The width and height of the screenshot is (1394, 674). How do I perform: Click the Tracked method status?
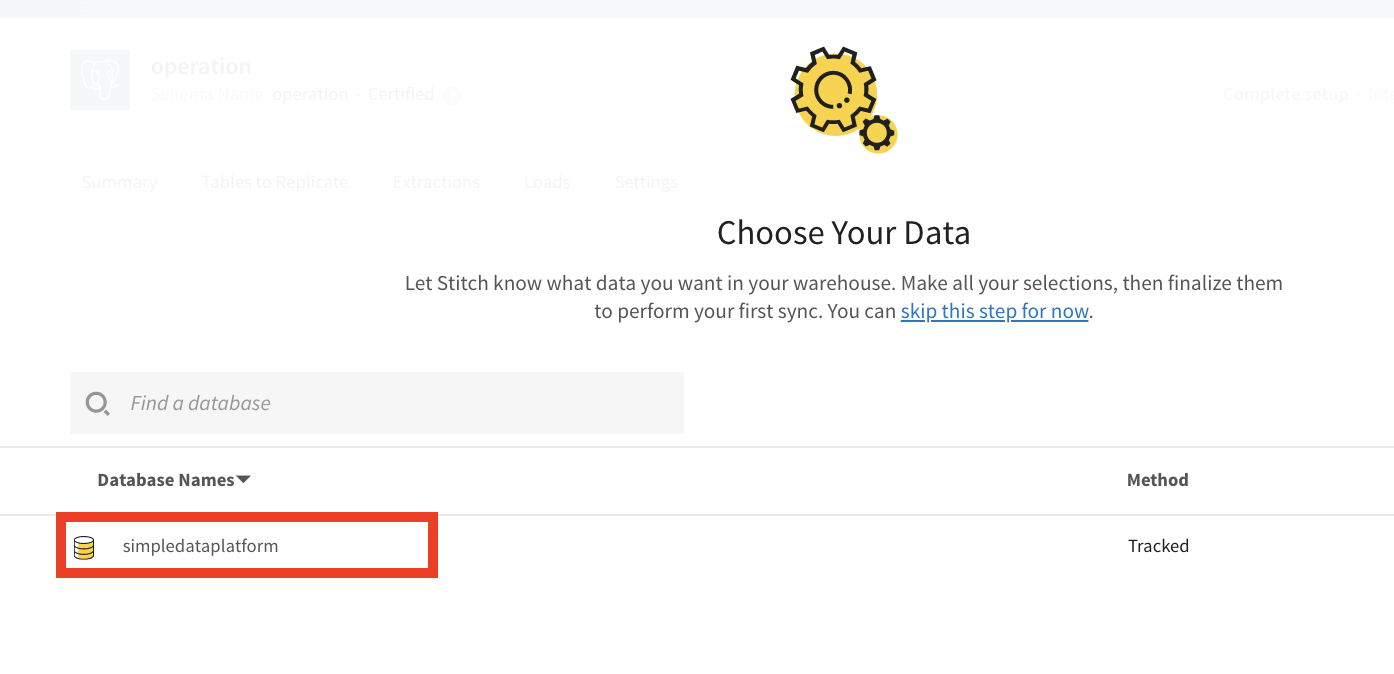[1158, 546]
